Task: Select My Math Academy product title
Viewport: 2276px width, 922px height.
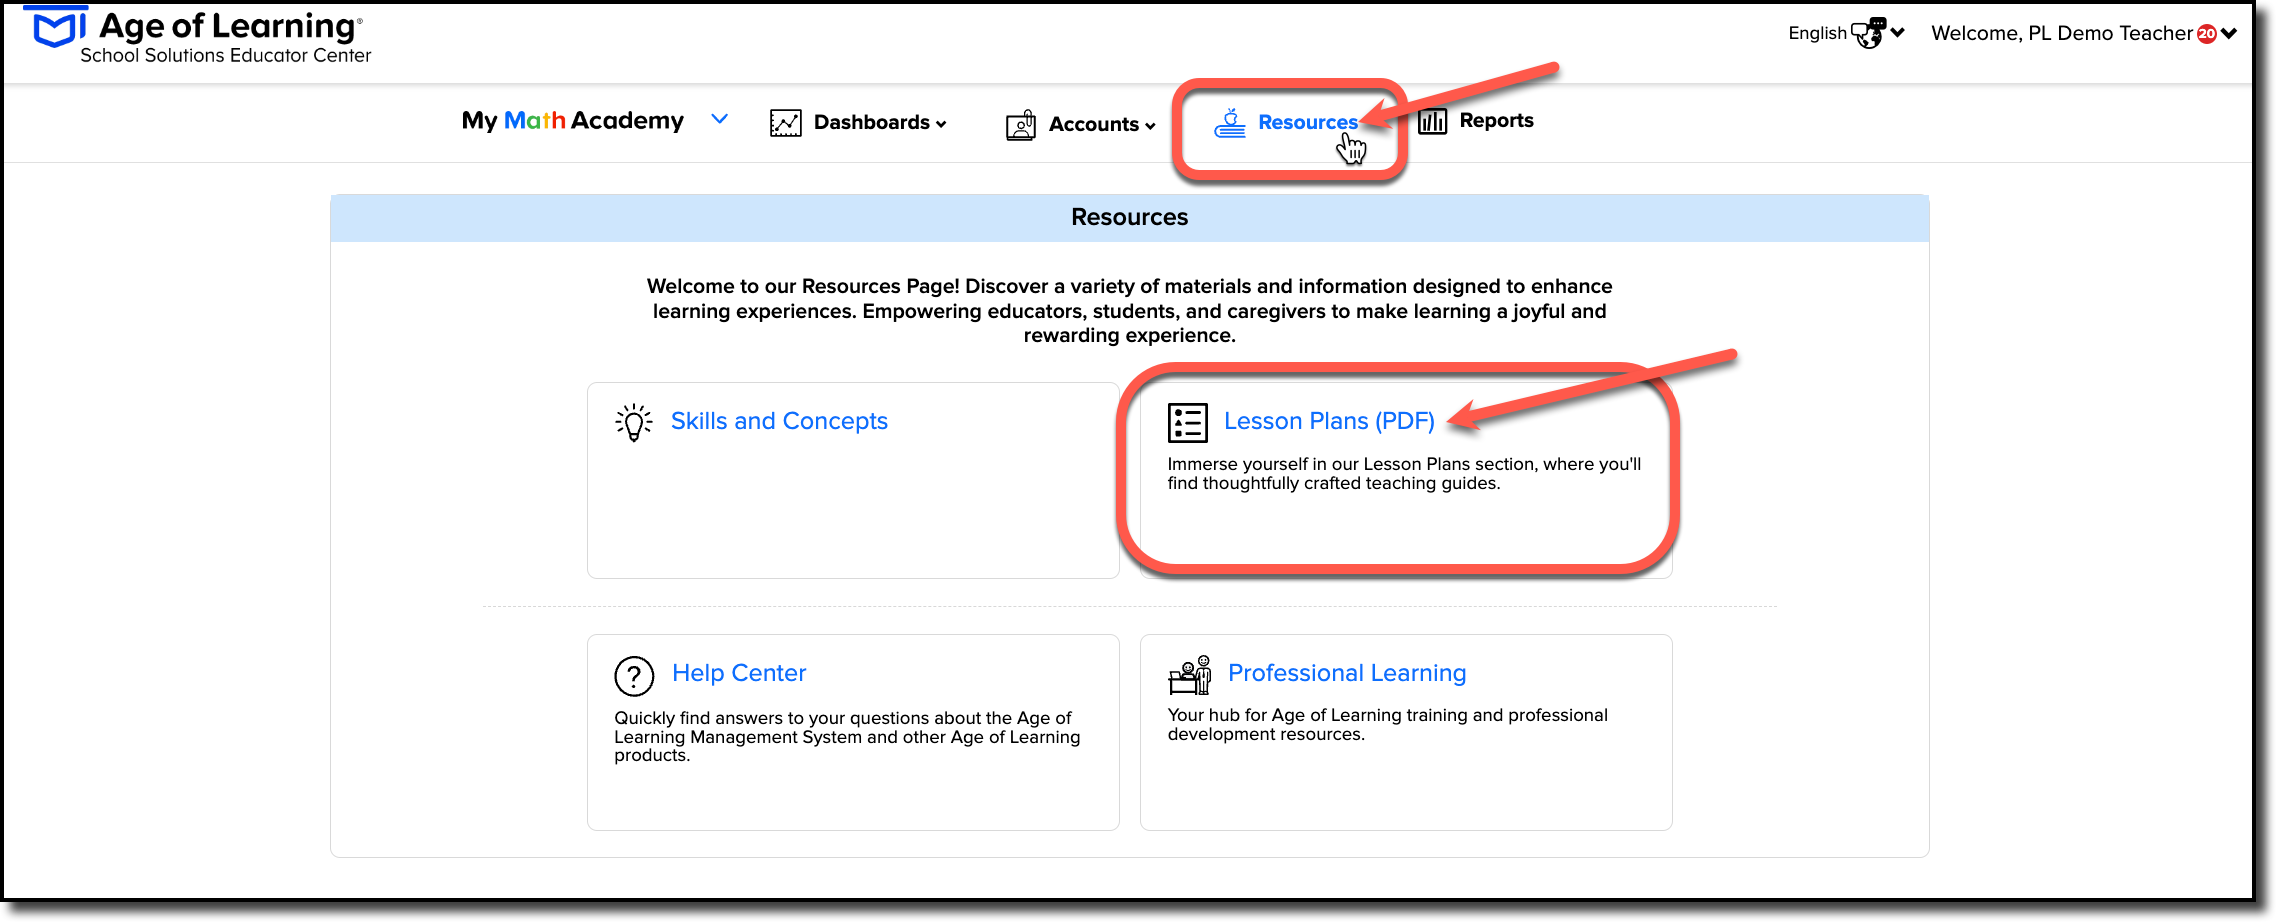Action: click(x=572, y=121)
